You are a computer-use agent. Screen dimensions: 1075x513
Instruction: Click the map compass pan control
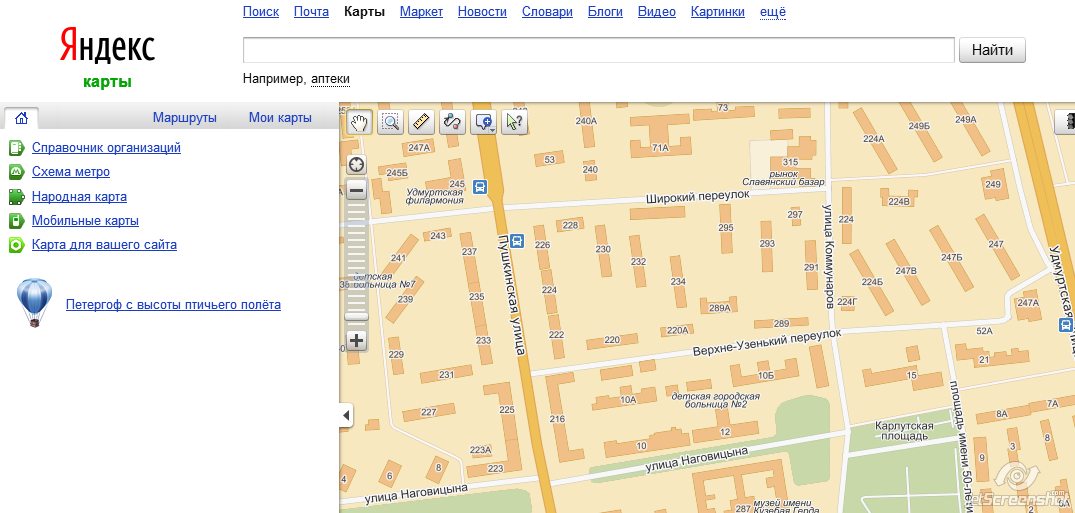[x=356, y=164]
